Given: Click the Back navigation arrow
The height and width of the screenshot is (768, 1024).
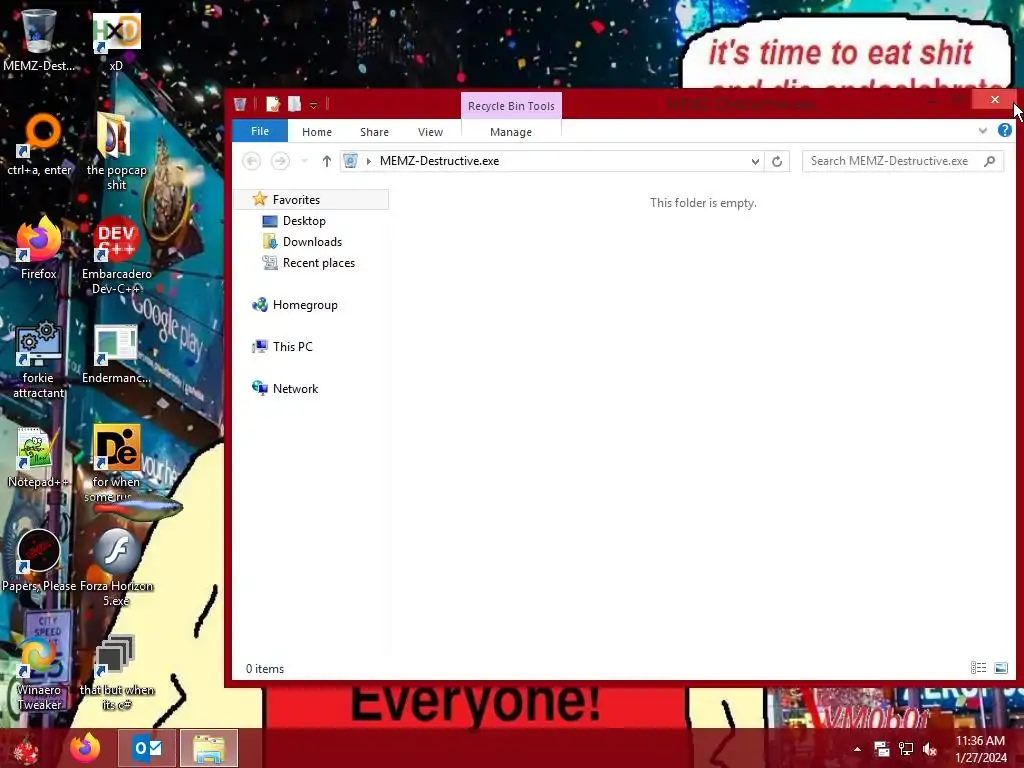Looking at the screenshot, I should coord(251,161).
